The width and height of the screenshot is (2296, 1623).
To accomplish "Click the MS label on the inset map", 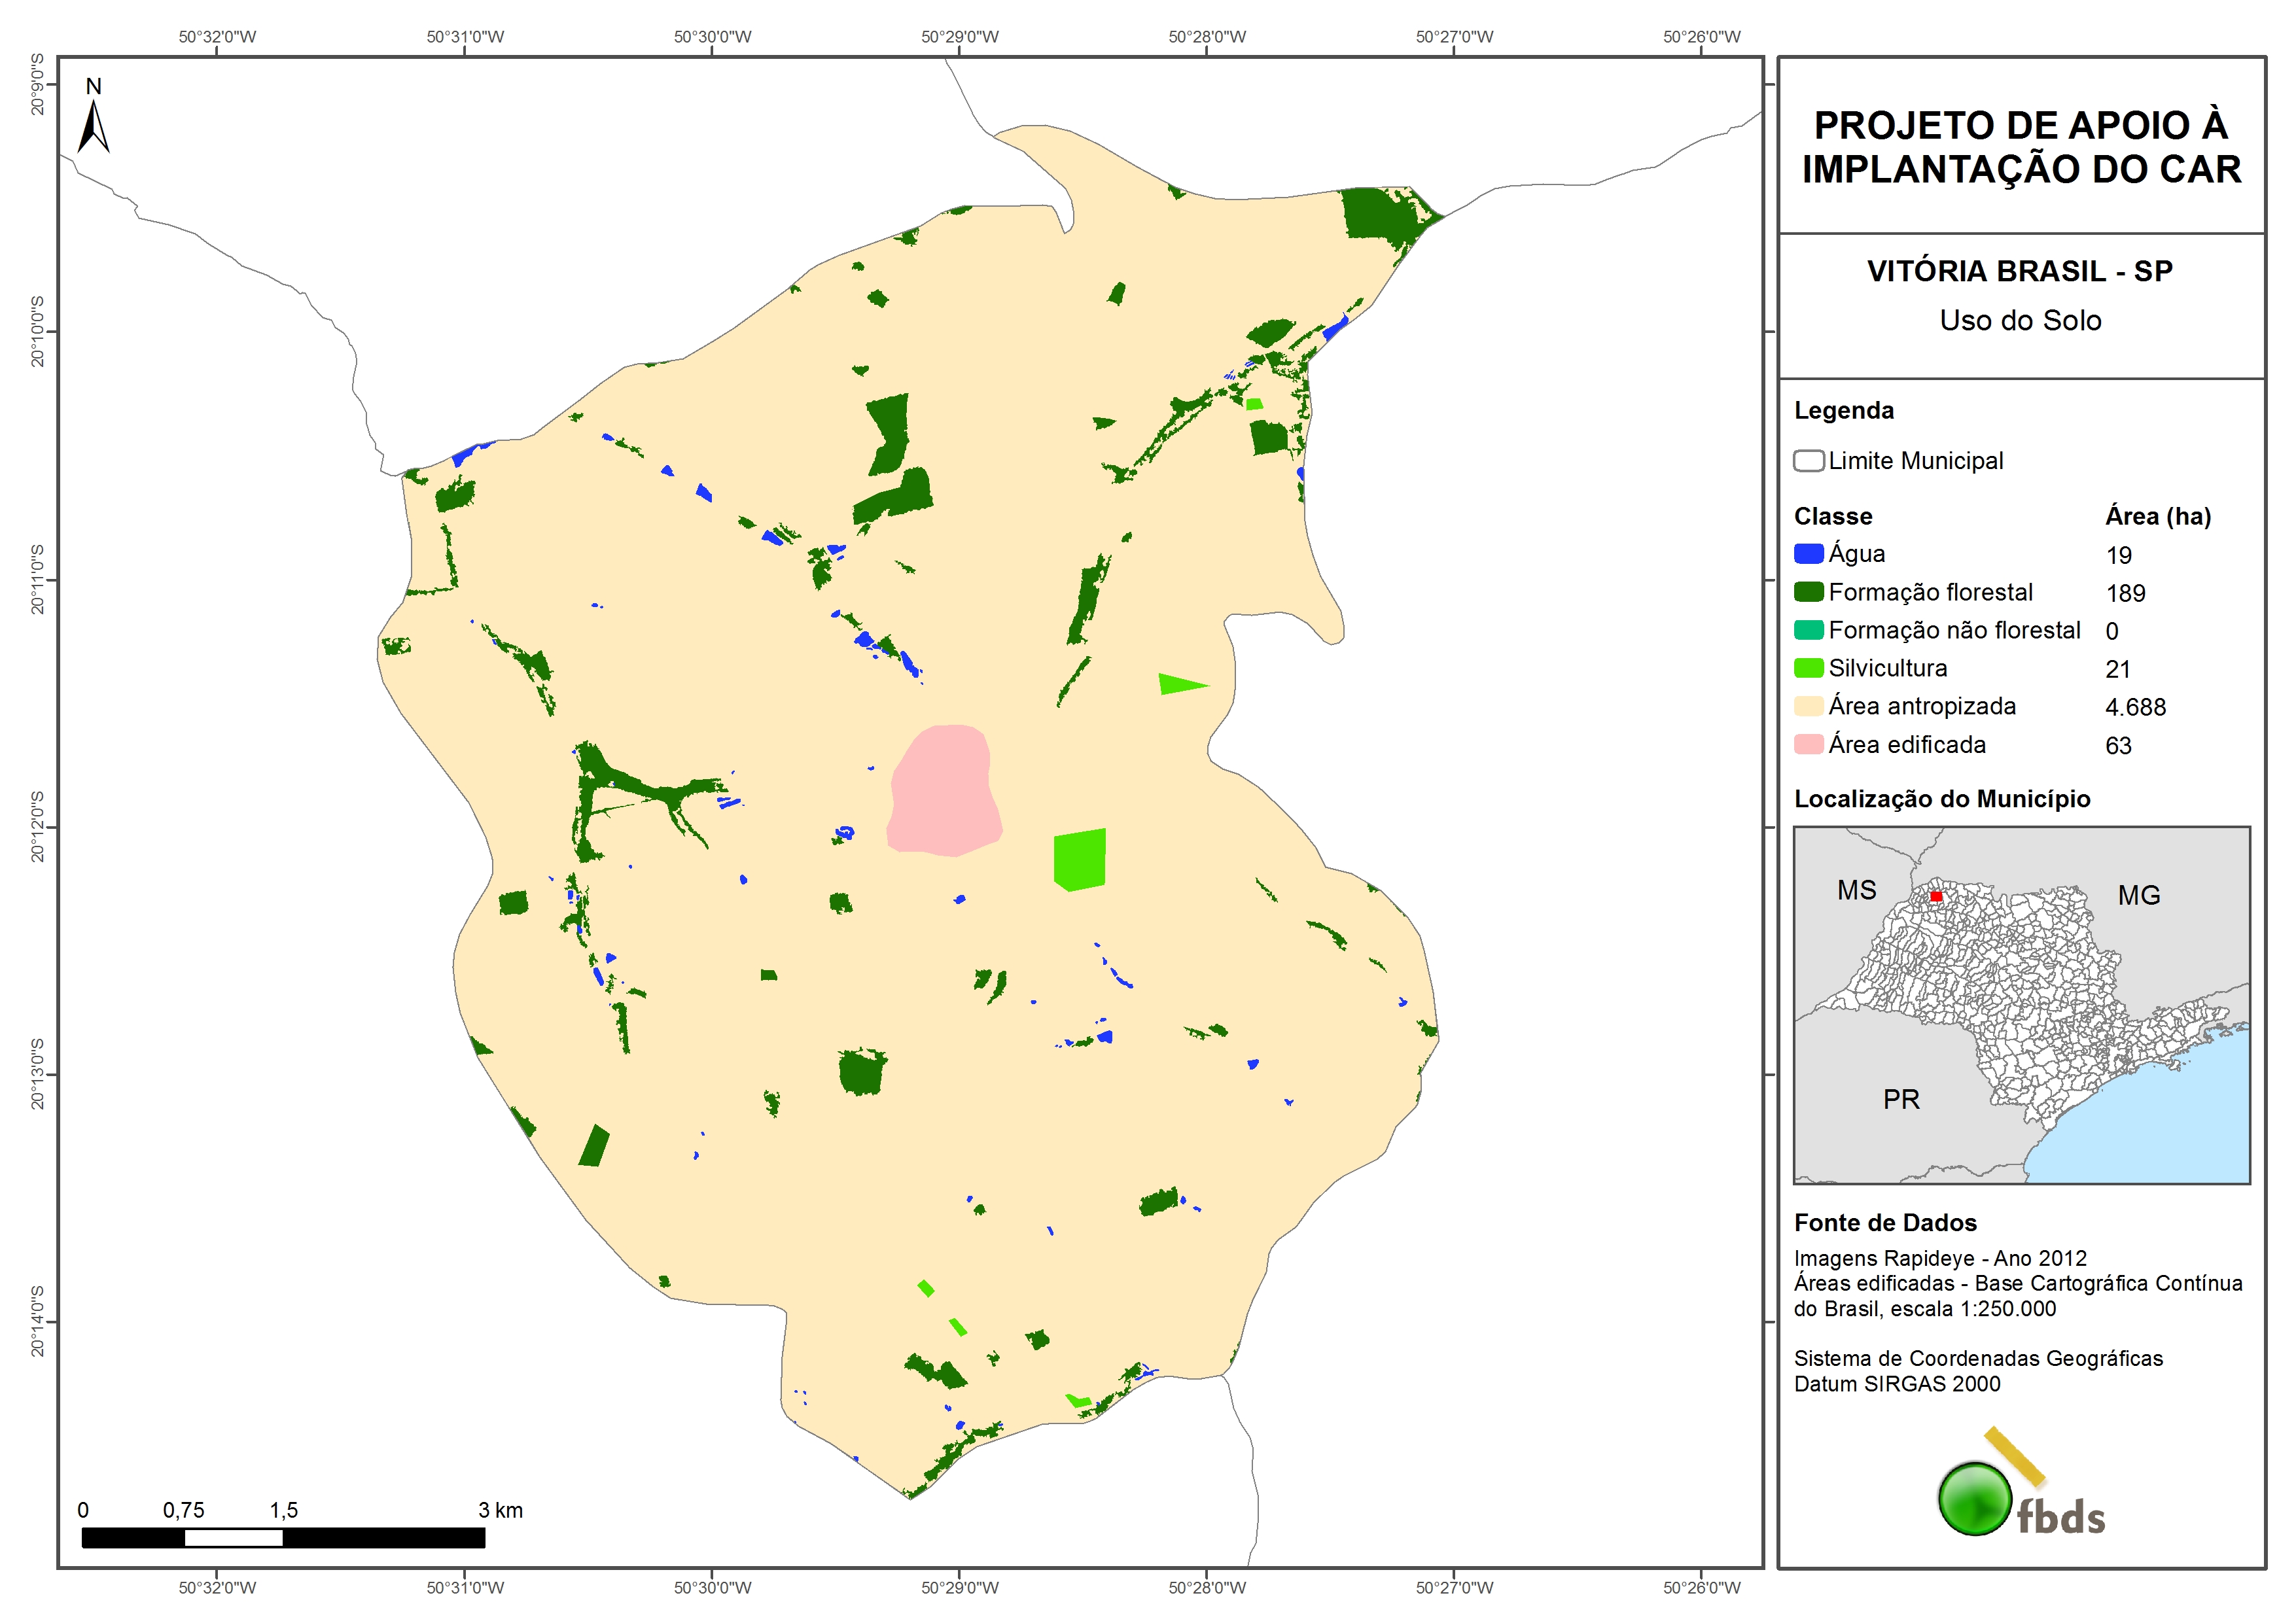I will (1856, 890).
